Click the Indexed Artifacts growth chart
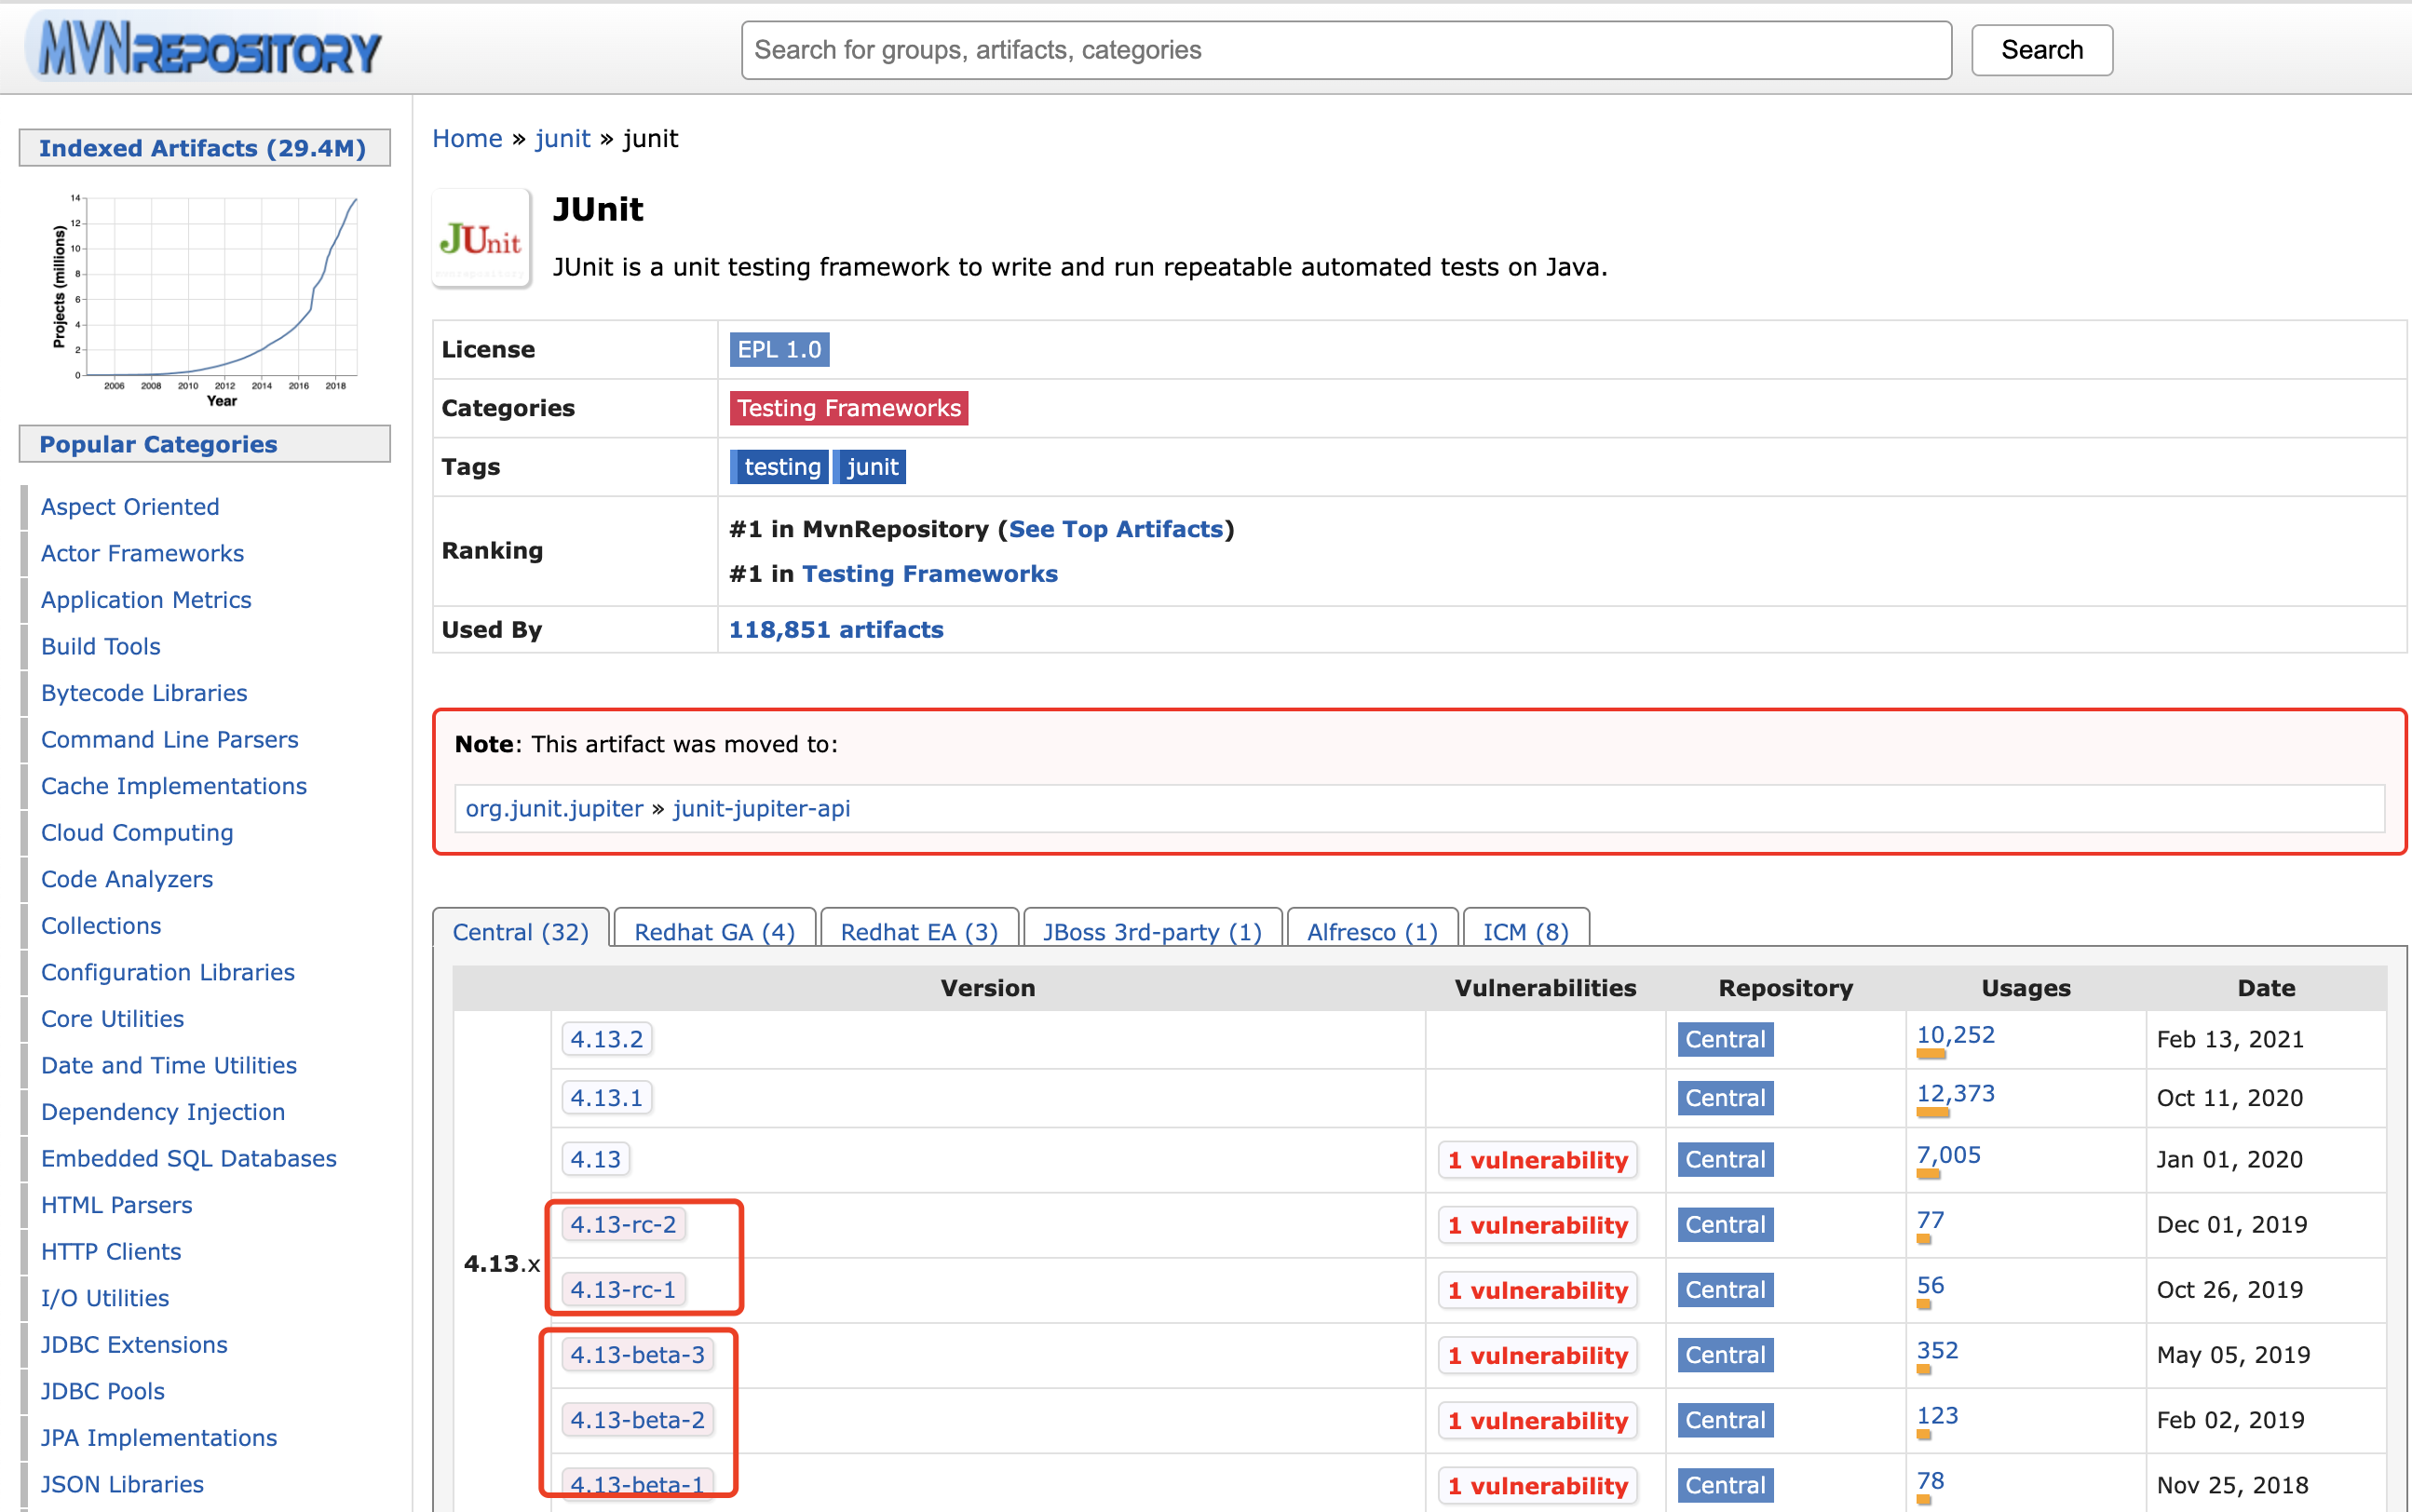This screenshot has height=1512, width=2412. coord(205,297)
